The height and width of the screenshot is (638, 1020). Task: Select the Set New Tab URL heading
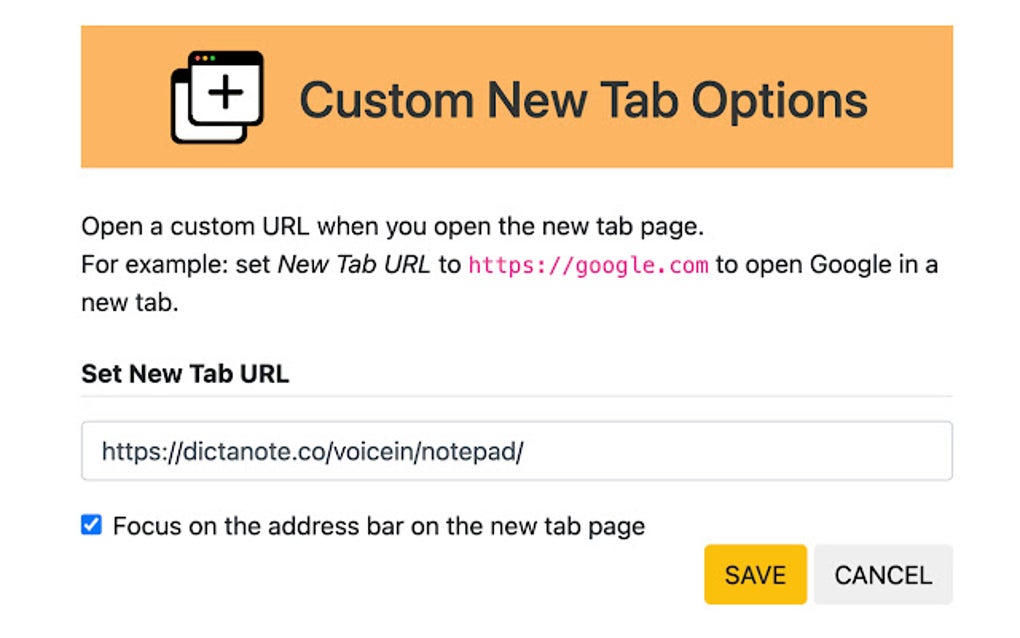pos(184,373)
